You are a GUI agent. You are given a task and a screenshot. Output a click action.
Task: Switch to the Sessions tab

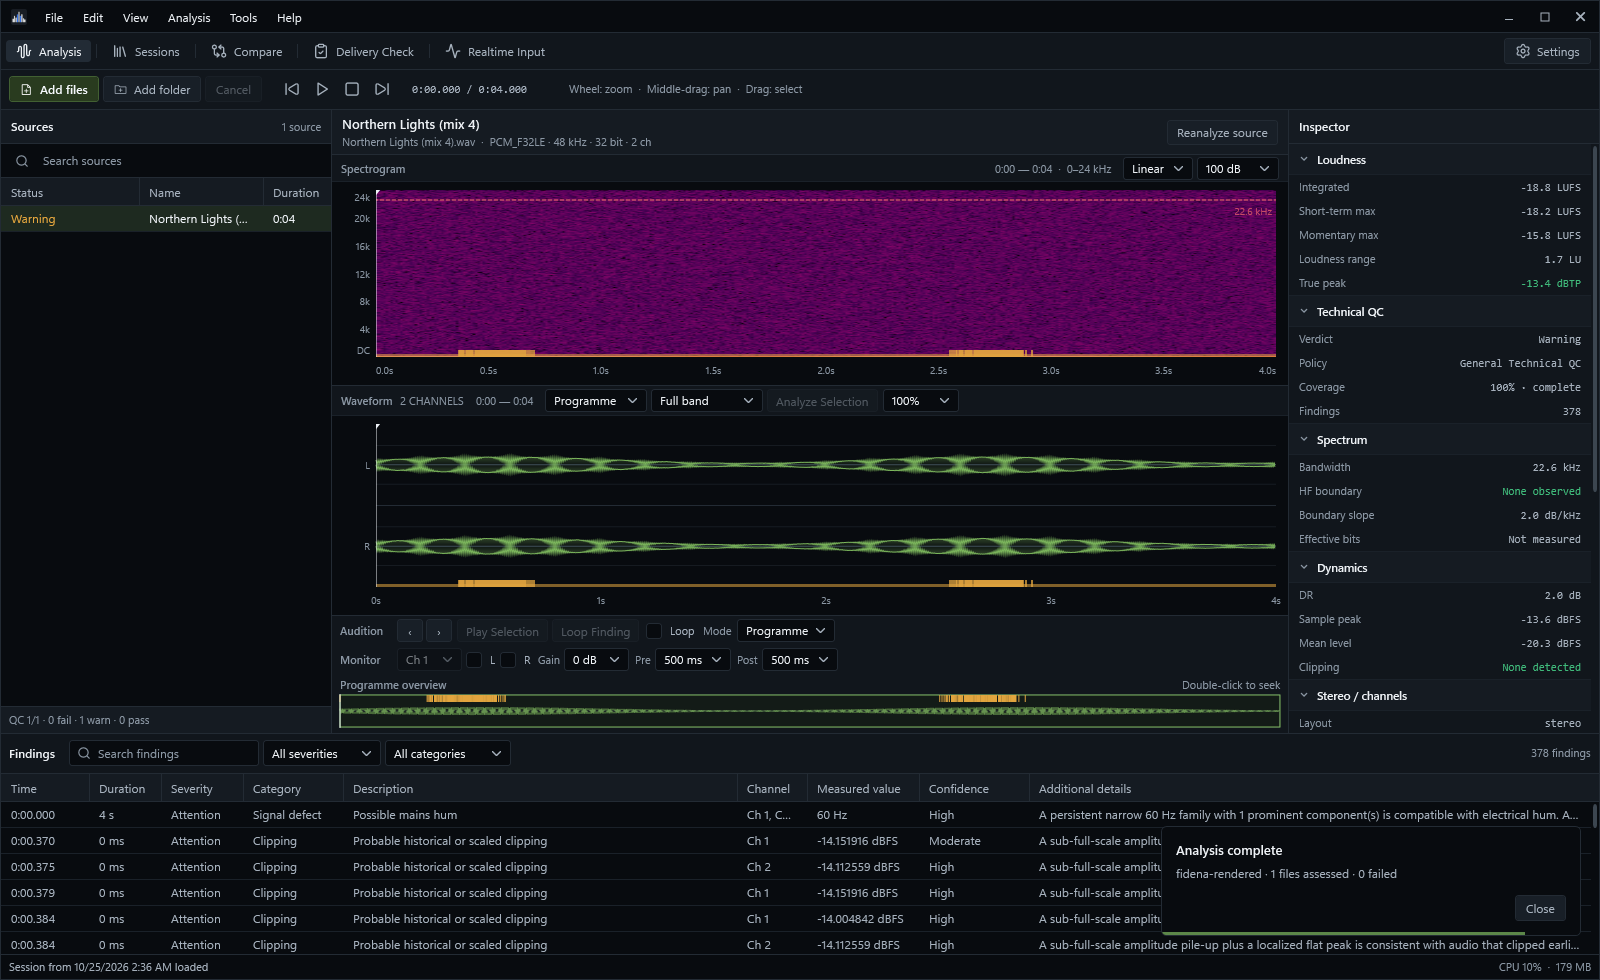tap(146, 51)
